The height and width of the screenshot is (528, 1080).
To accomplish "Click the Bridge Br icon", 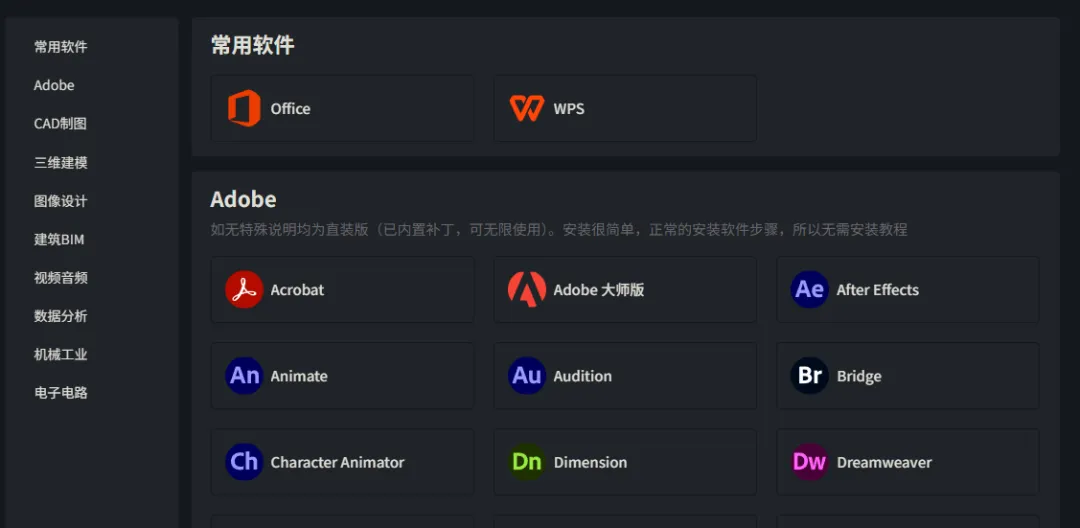I will 809,376.
